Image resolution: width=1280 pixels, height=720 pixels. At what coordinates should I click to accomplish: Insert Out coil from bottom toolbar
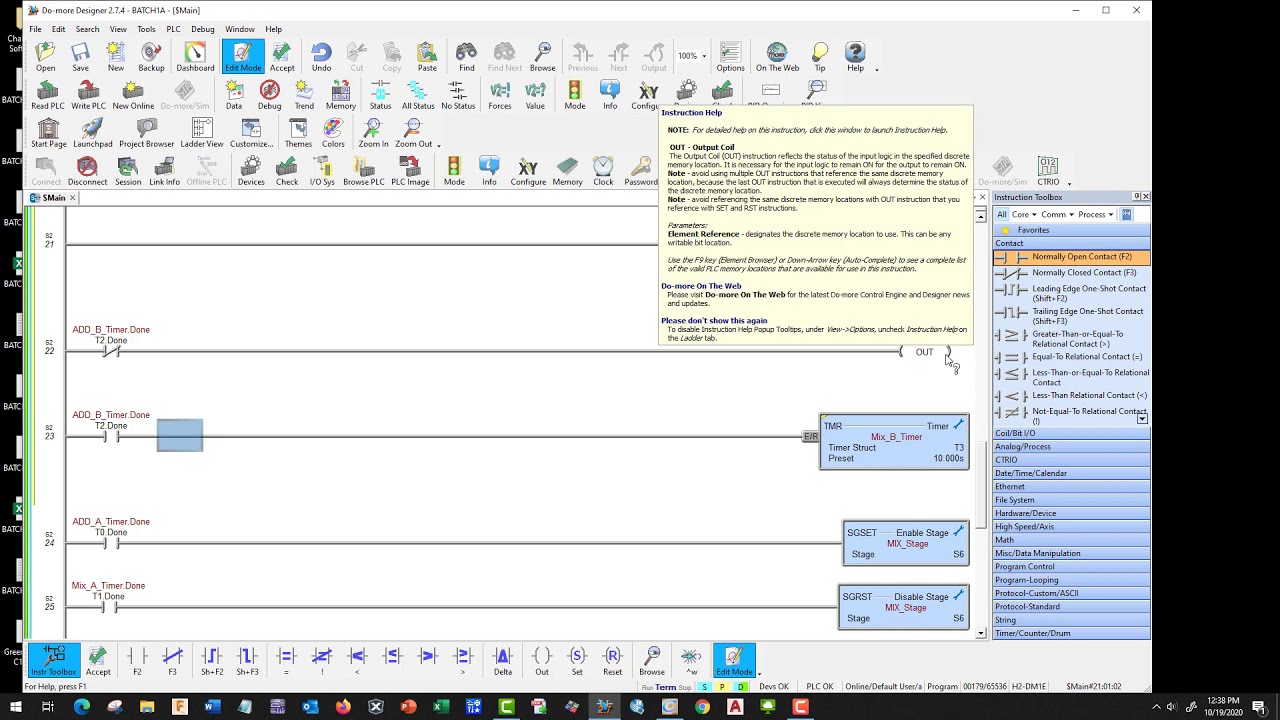pyautogui.click(x=542, y=661)
